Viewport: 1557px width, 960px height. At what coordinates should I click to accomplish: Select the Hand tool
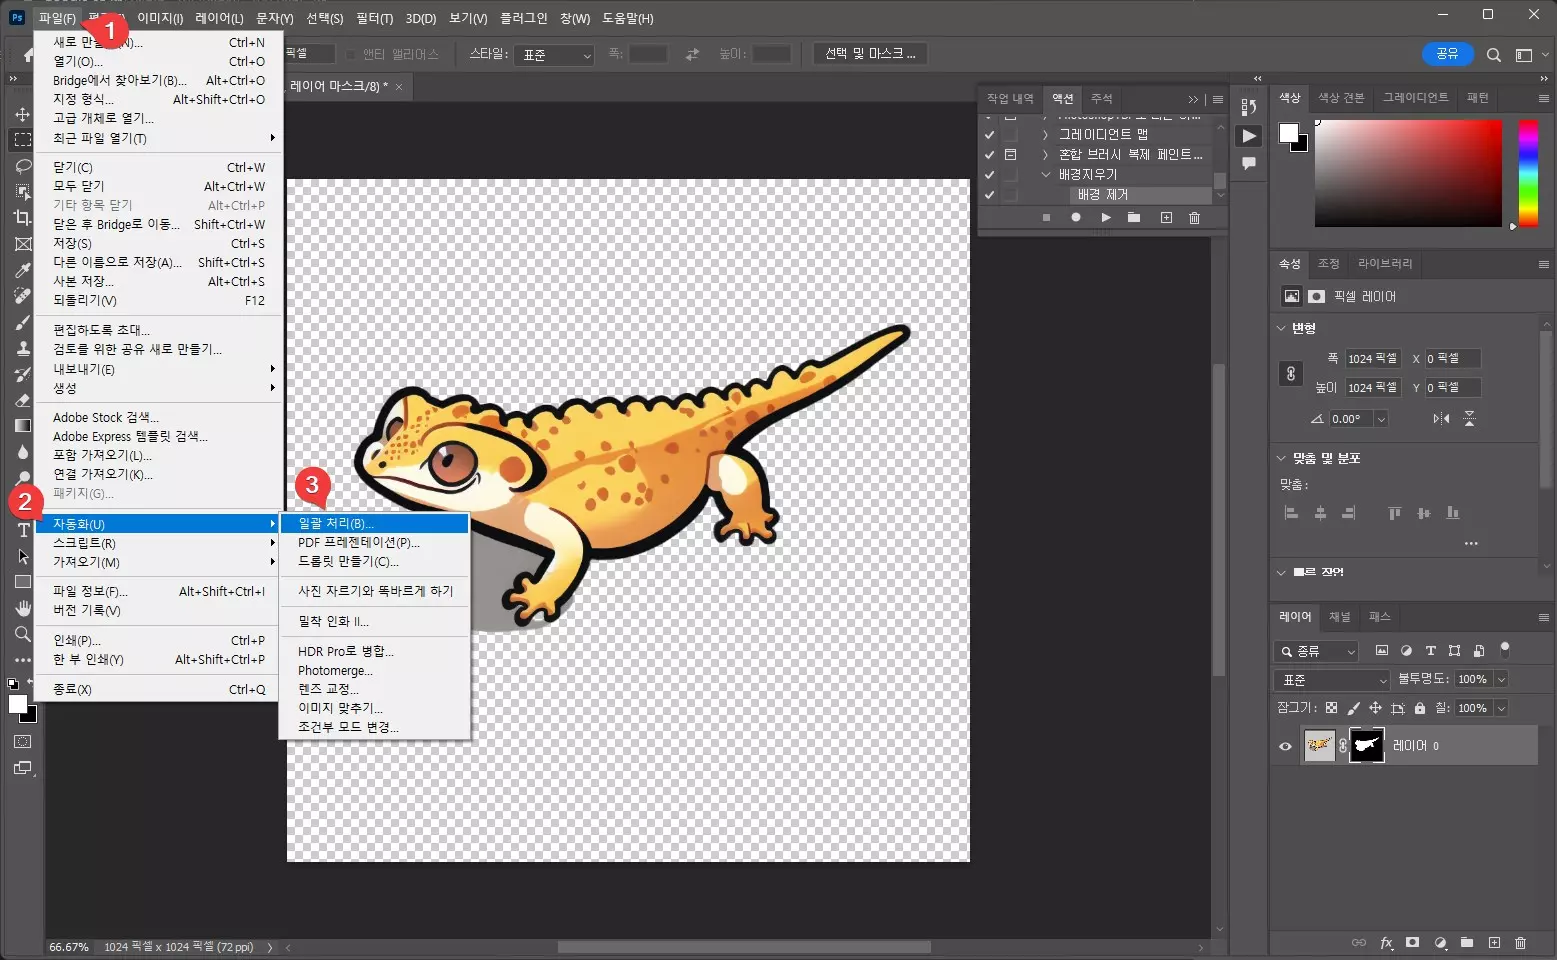pyautogui.click(x=22, y=608)
